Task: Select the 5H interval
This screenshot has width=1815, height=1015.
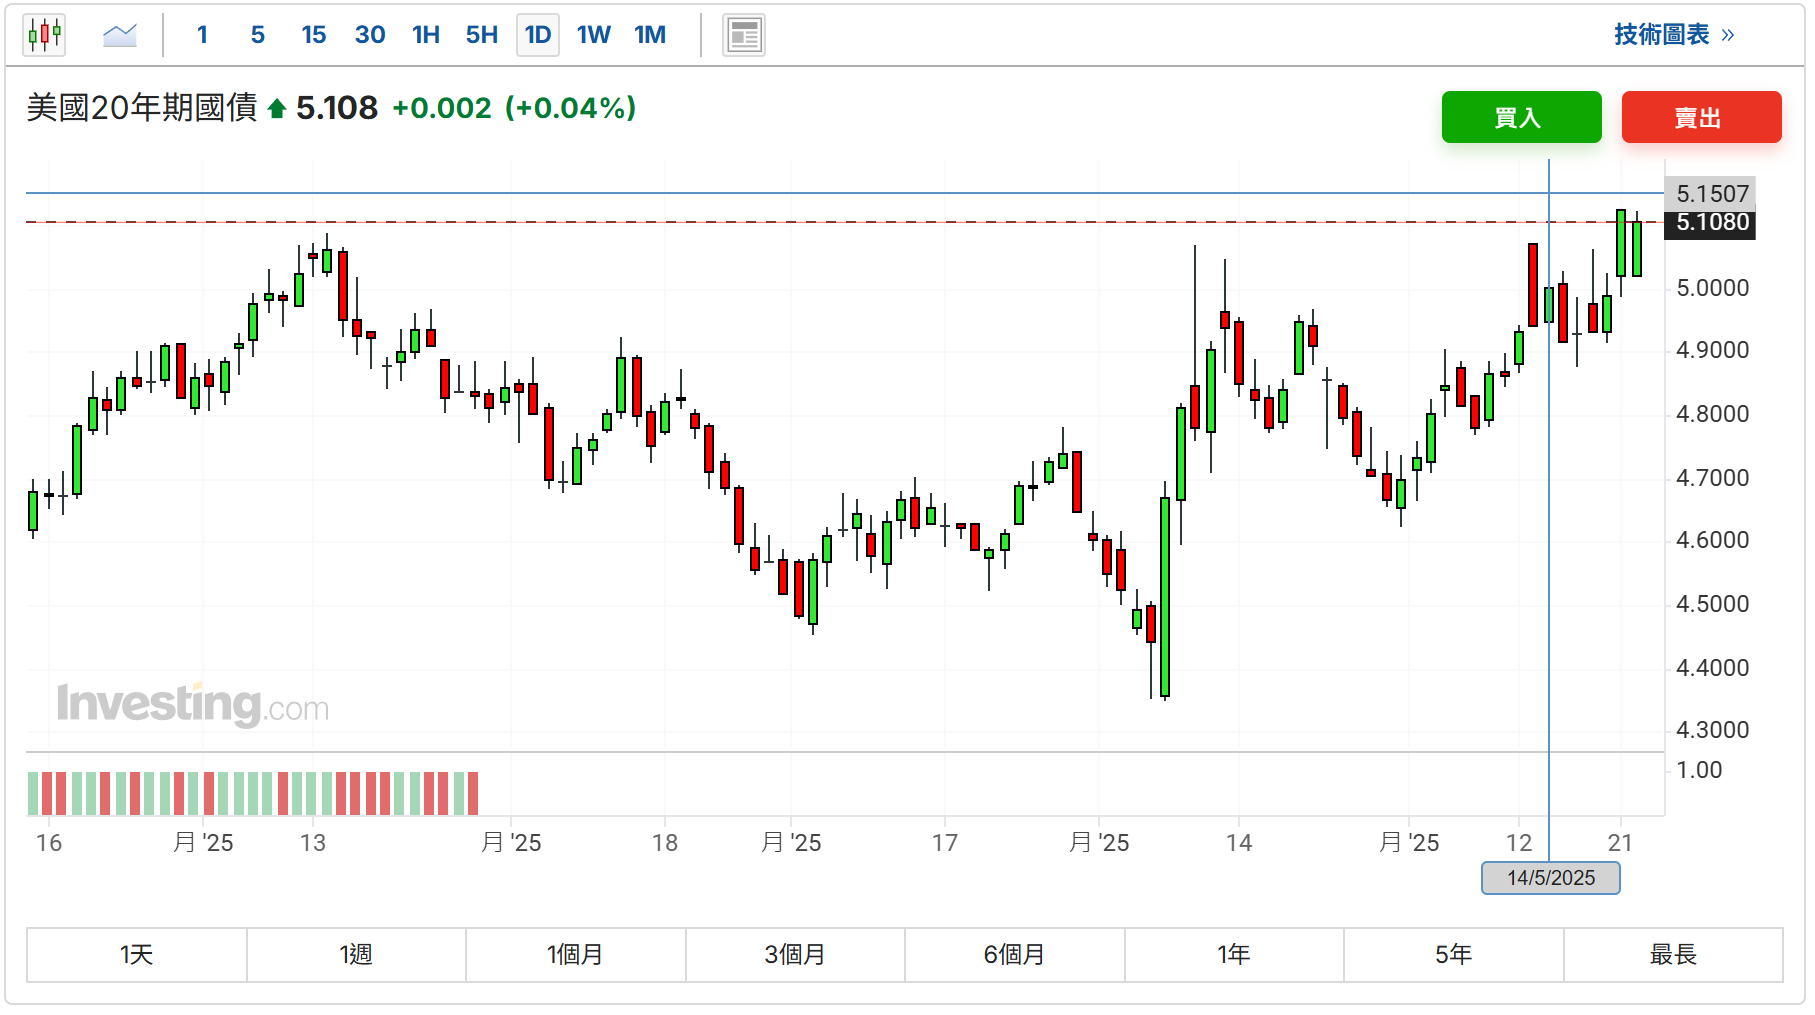Action: tap(482, 35)
